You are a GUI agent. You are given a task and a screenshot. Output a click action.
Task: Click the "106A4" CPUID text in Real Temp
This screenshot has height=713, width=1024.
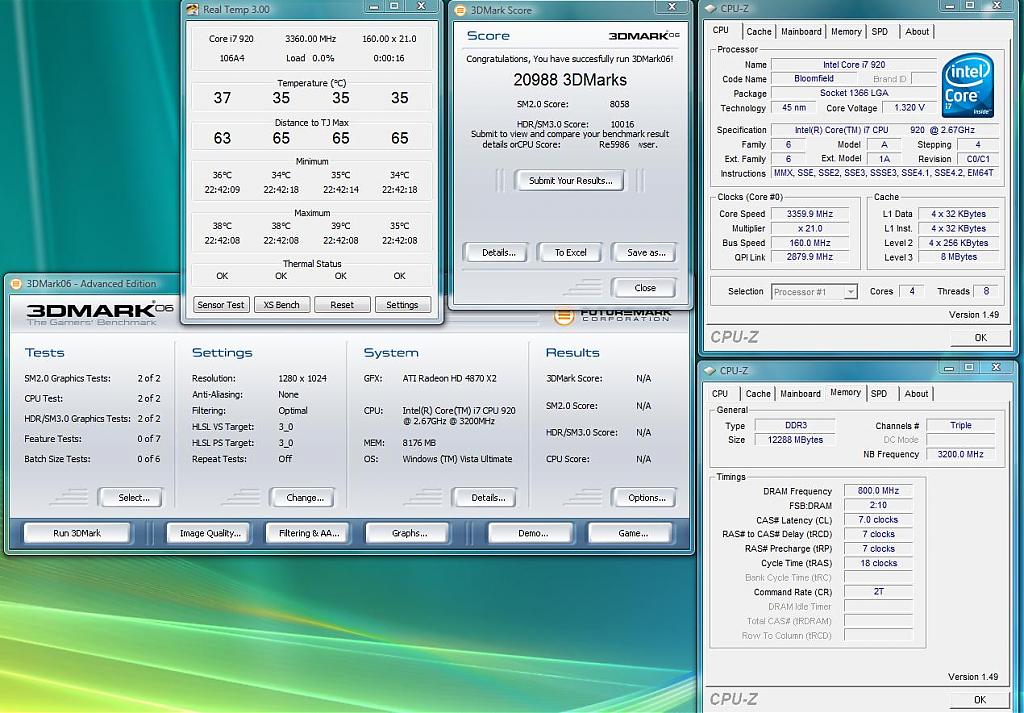[232, 58]
